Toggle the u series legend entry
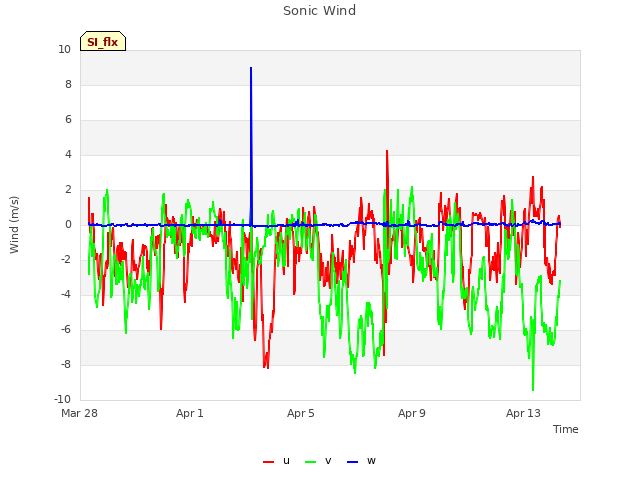The height and width of the screenshot is (480, 640). coord(276,461)
